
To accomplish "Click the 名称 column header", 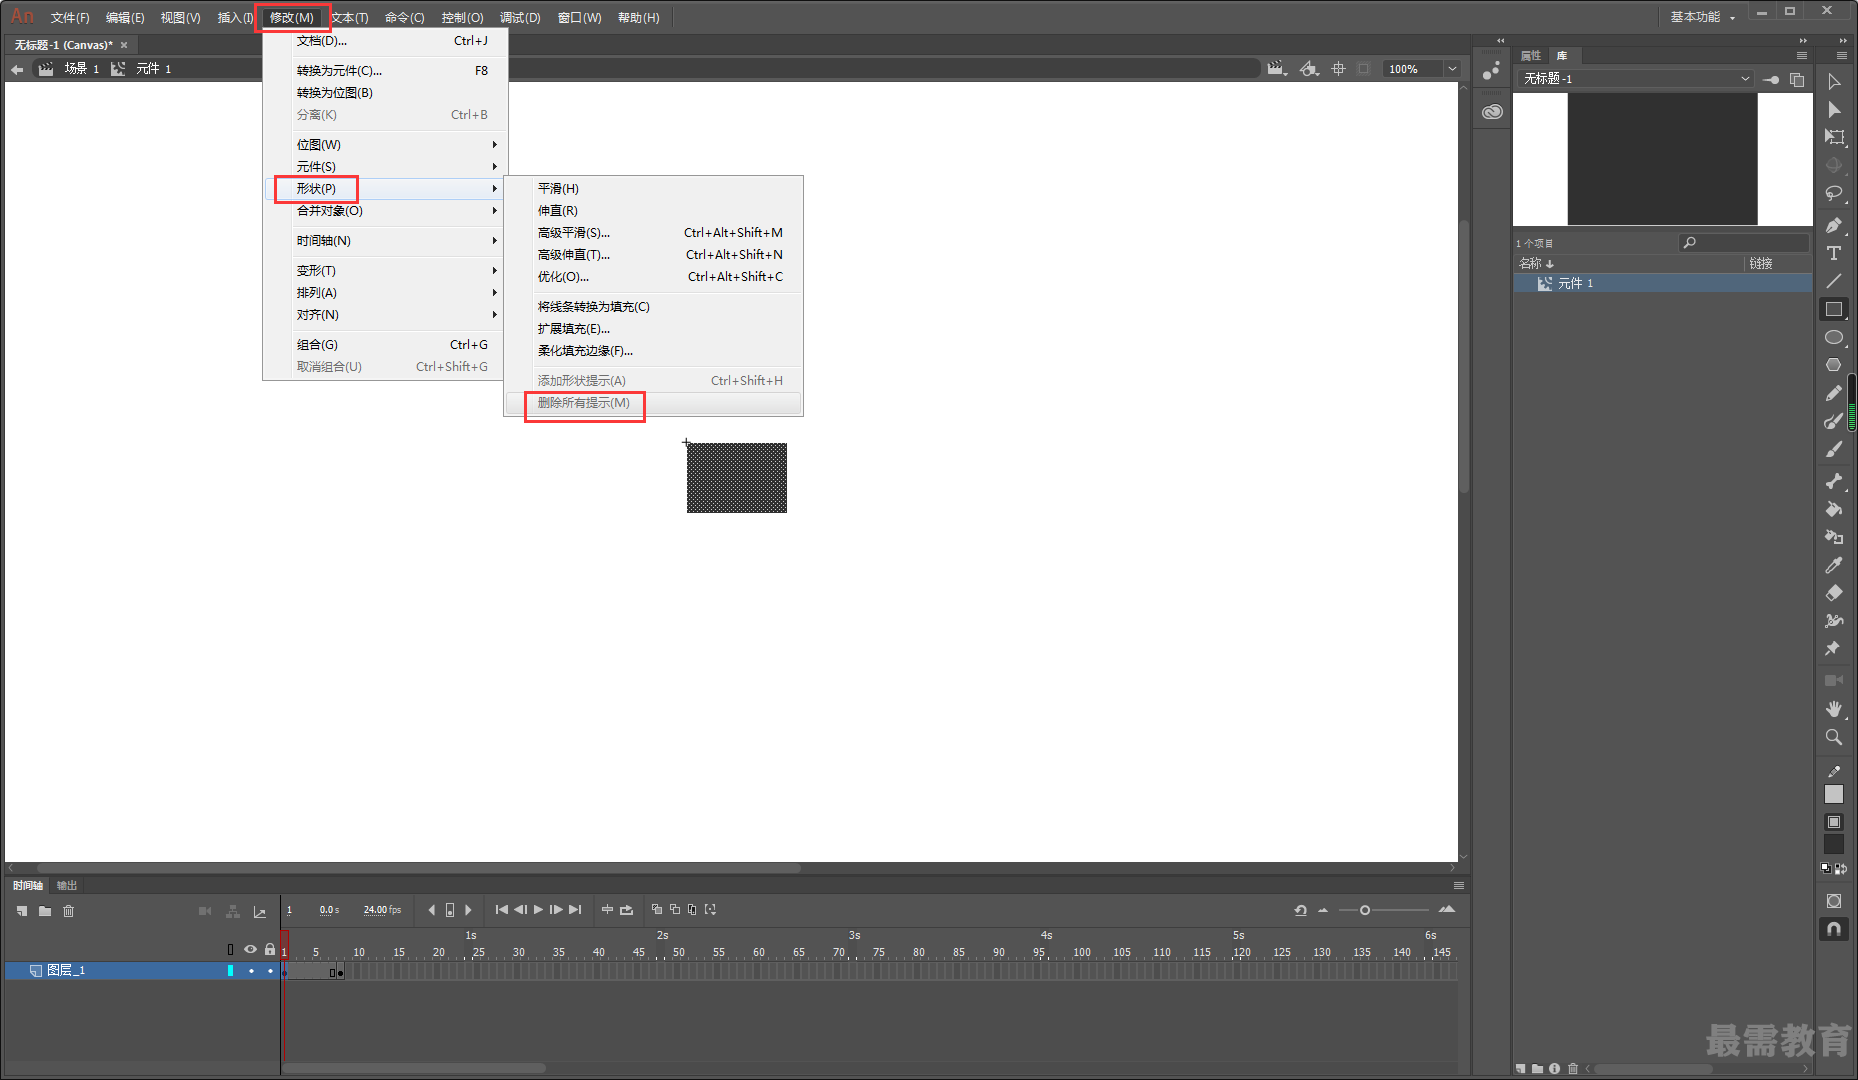I will point(1628,264).
